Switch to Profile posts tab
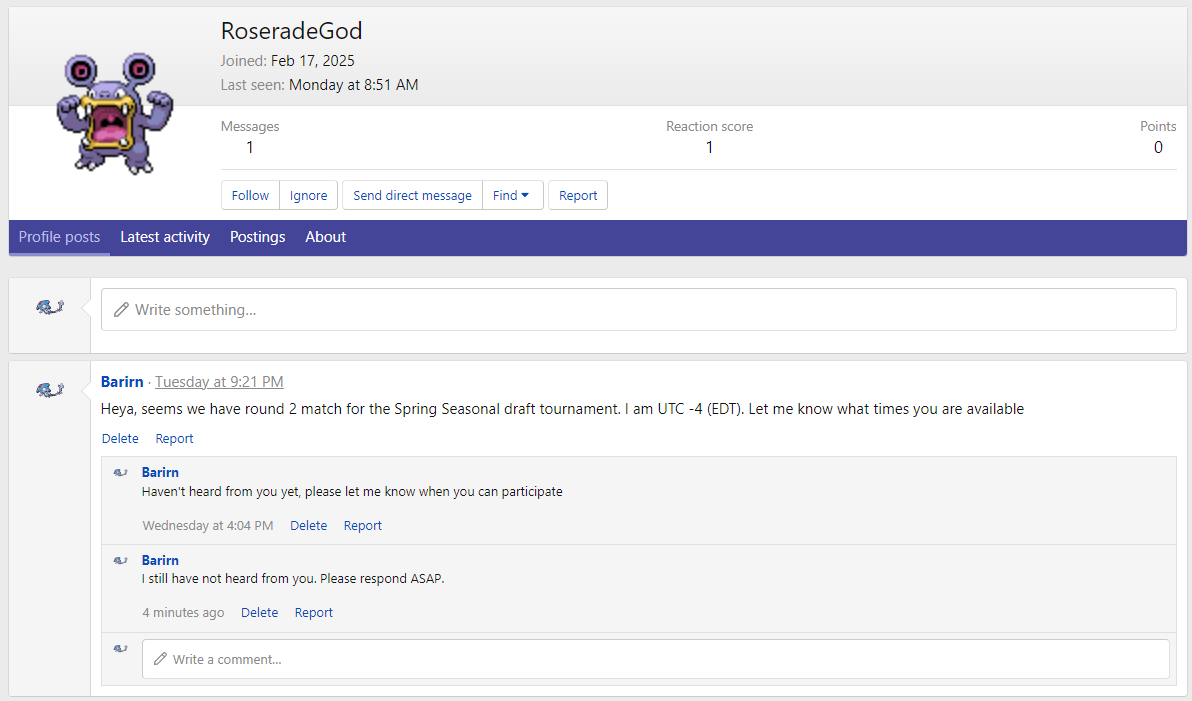Image resolution: width=1192 pixels, height=701 pixels. pyautogui.click(x=59, y=237)
